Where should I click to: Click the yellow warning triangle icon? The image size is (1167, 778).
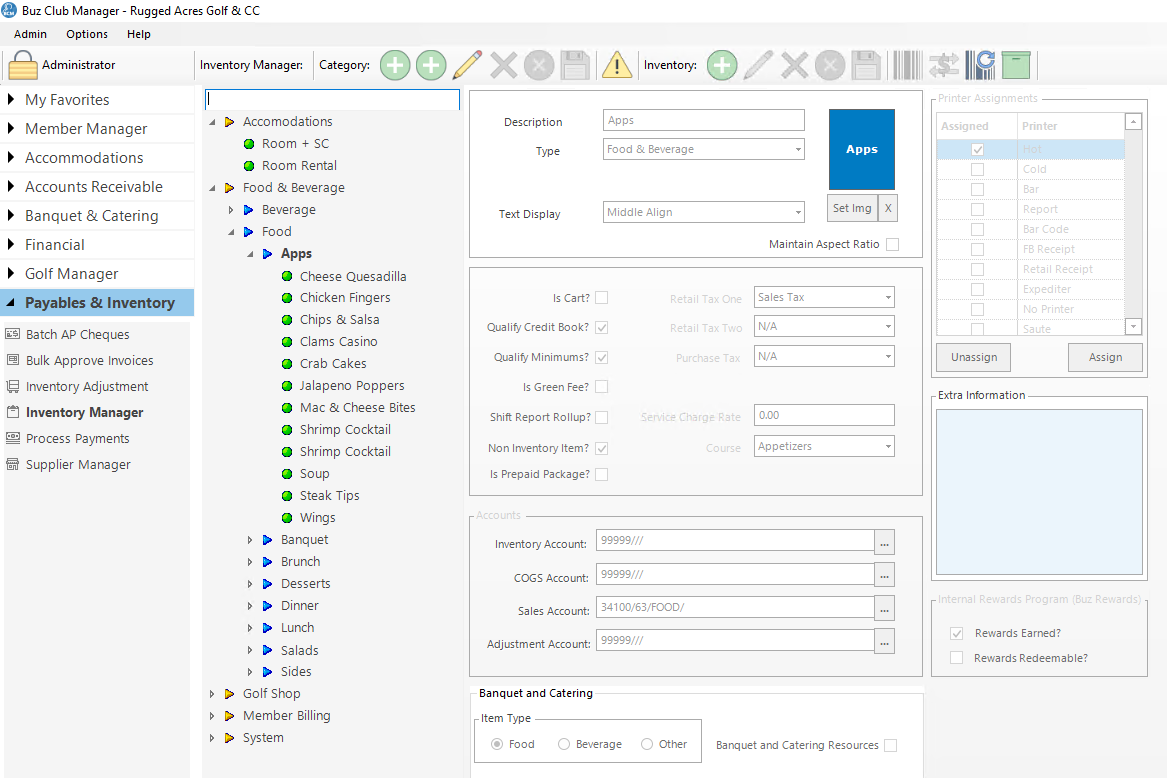pyautogui.click(x=616, y=65)
